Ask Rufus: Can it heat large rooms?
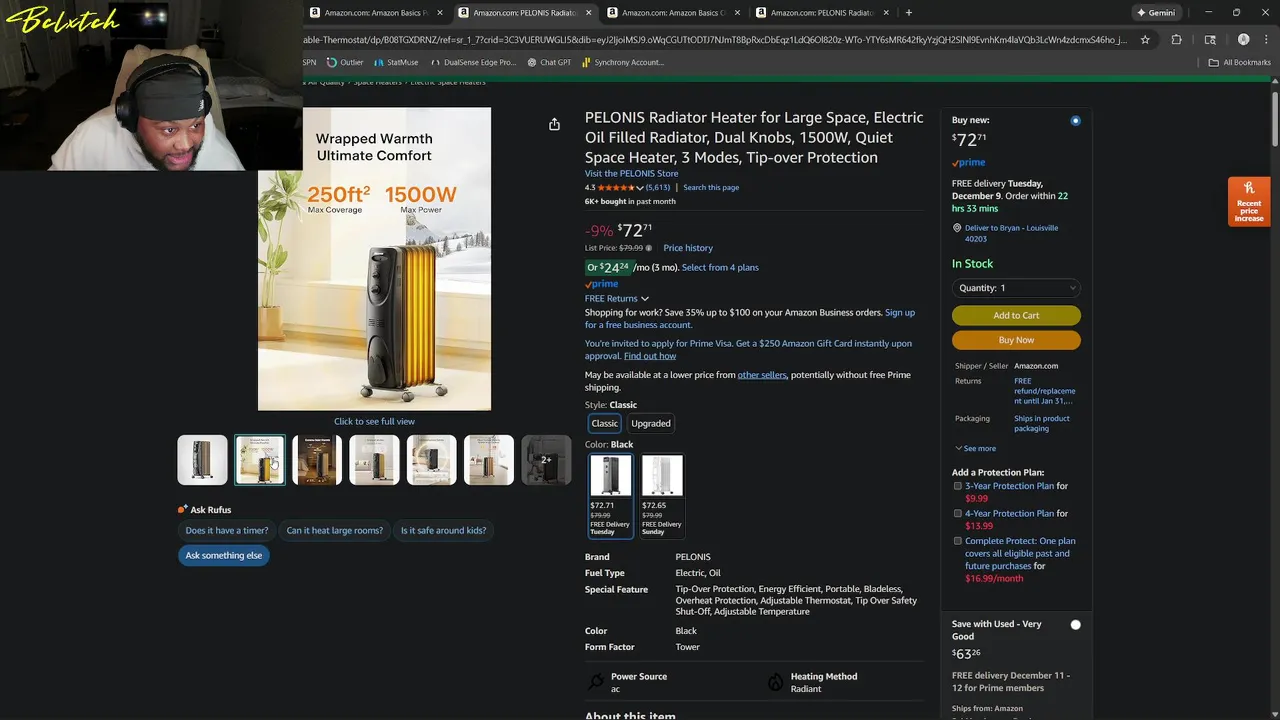The width and height of the screenshot is (1280, 720). (x=335, y=530)
